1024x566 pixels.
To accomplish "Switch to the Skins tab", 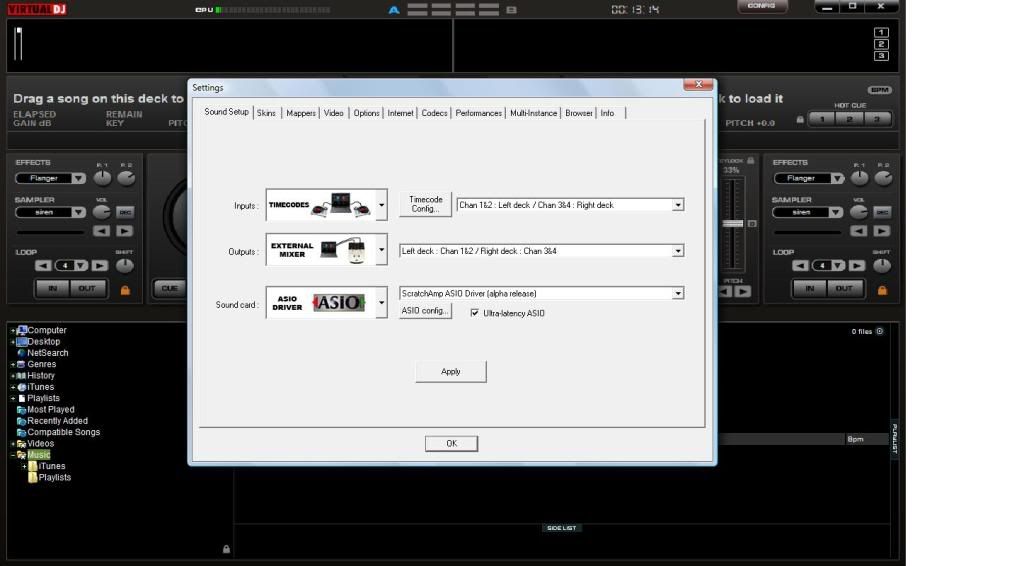I will tap(266, 113).
